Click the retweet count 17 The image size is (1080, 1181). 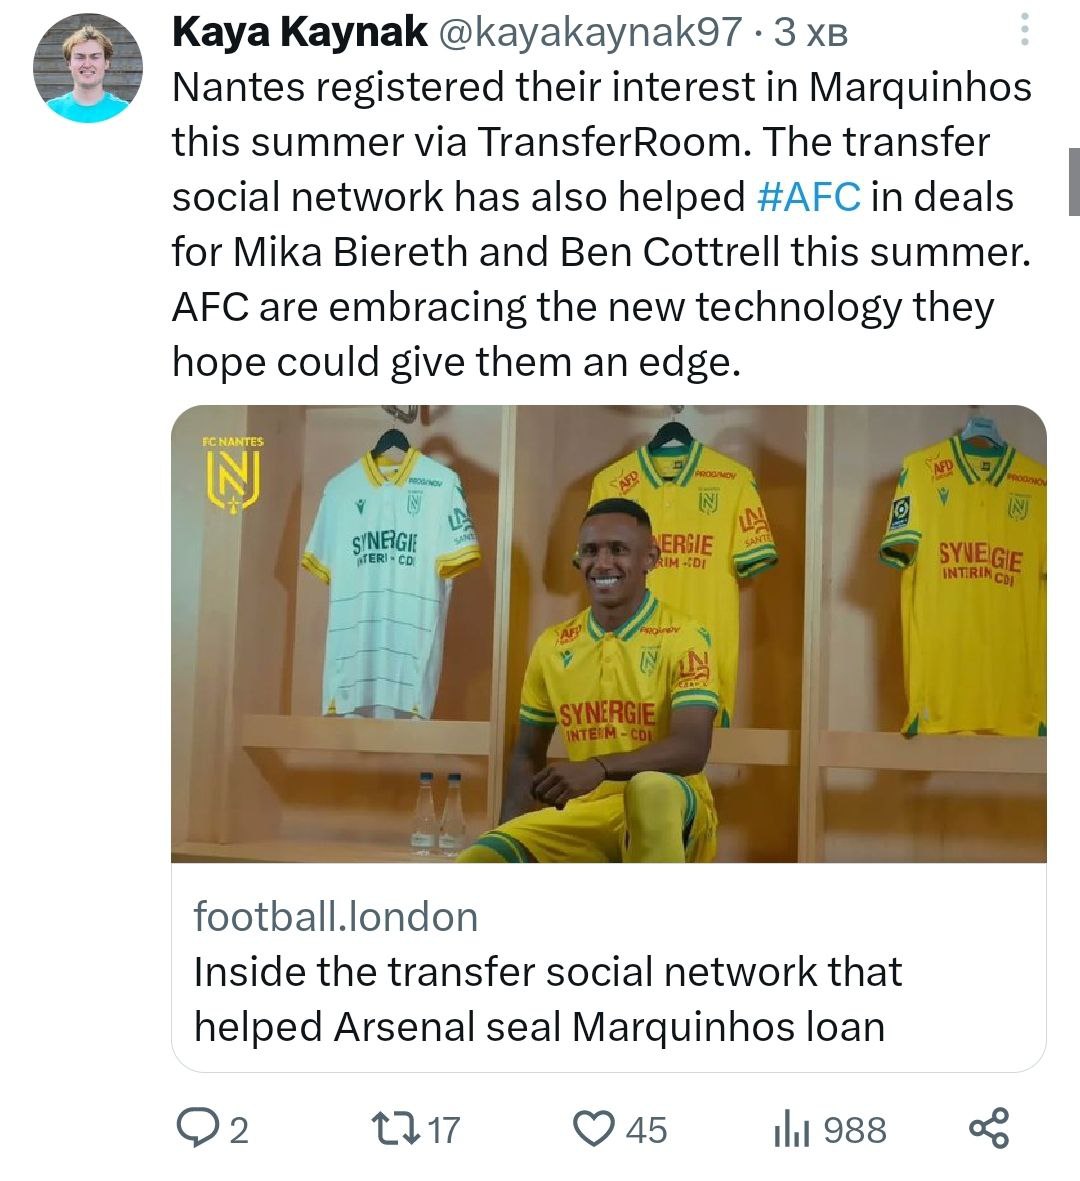(x=443, y=1130)
